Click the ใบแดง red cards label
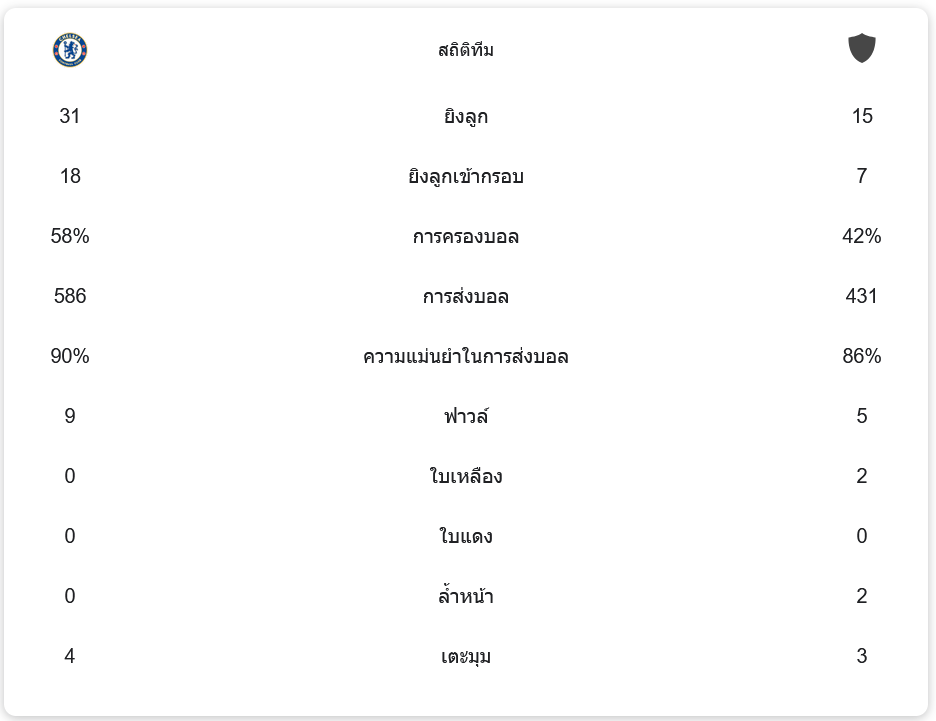 click(x=466, y=537)
